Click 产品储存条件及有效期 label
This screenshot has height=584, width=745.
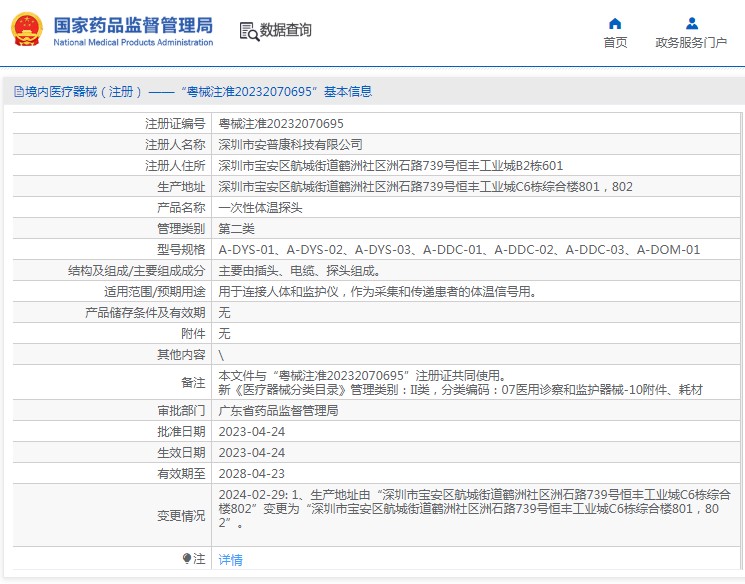coord(145,313)
